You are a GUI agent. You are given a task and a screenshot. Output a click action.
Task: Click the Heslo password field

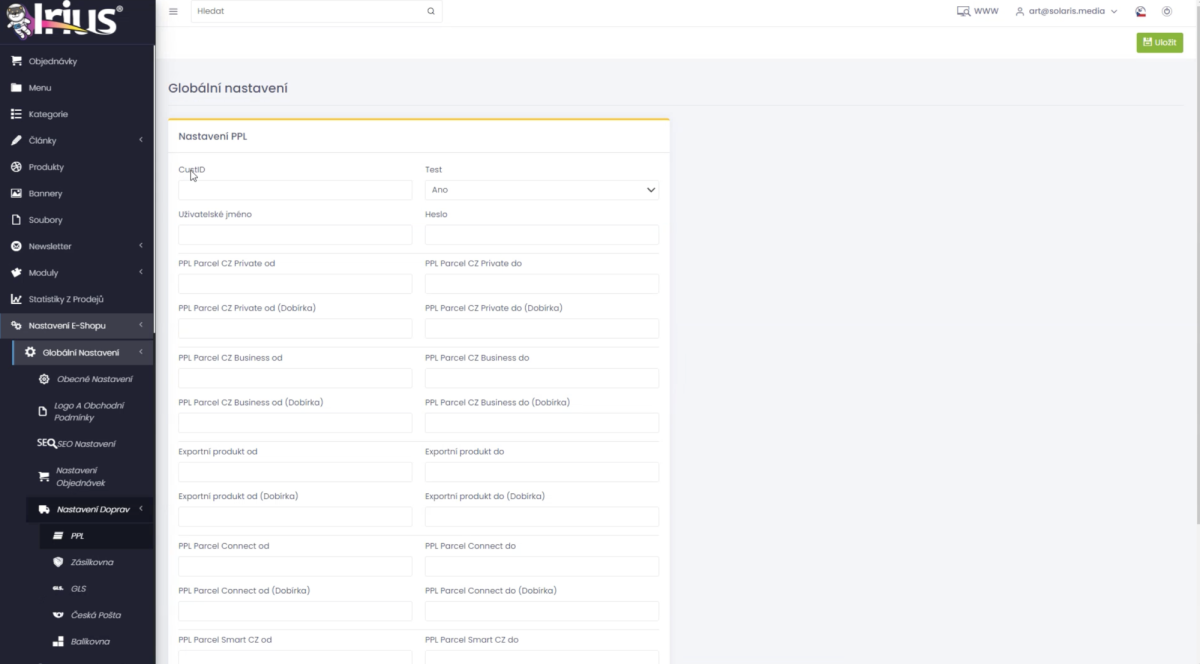click(542, 234)
